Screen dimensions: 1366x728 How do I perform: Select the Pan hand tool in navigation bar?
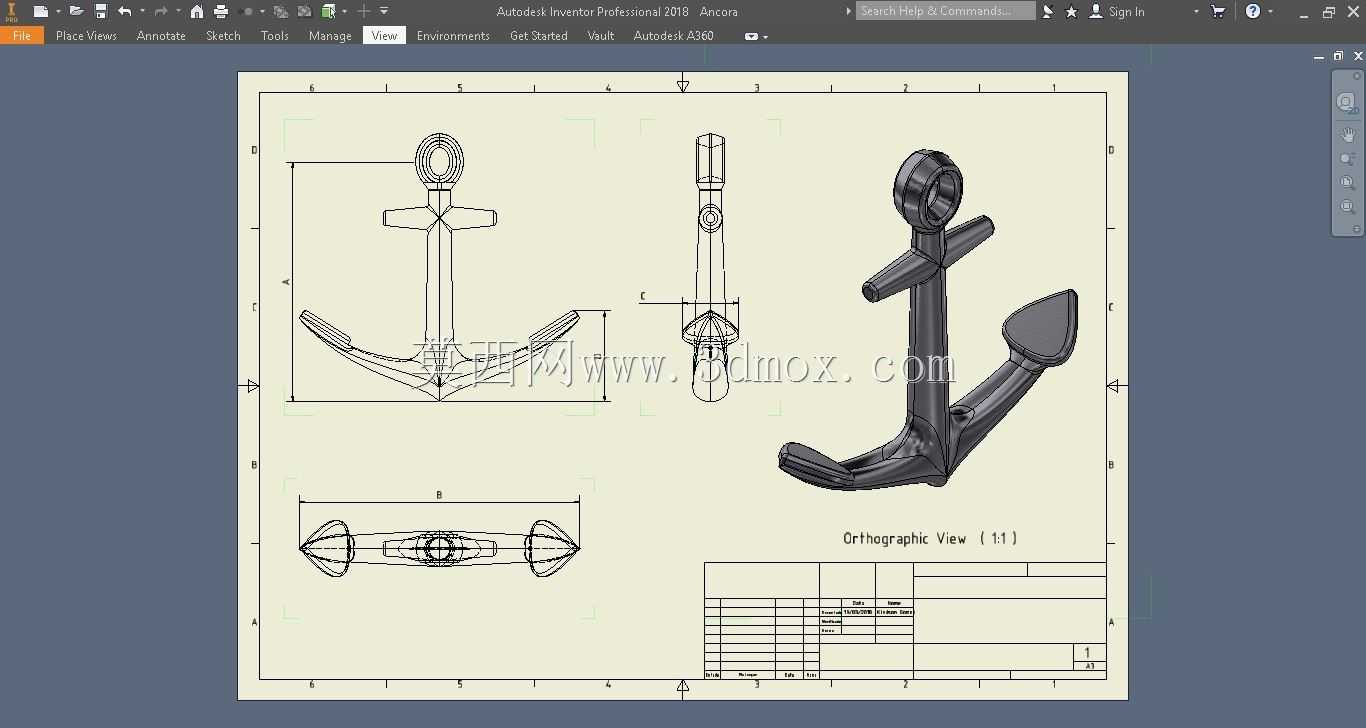coord(1348,135)
